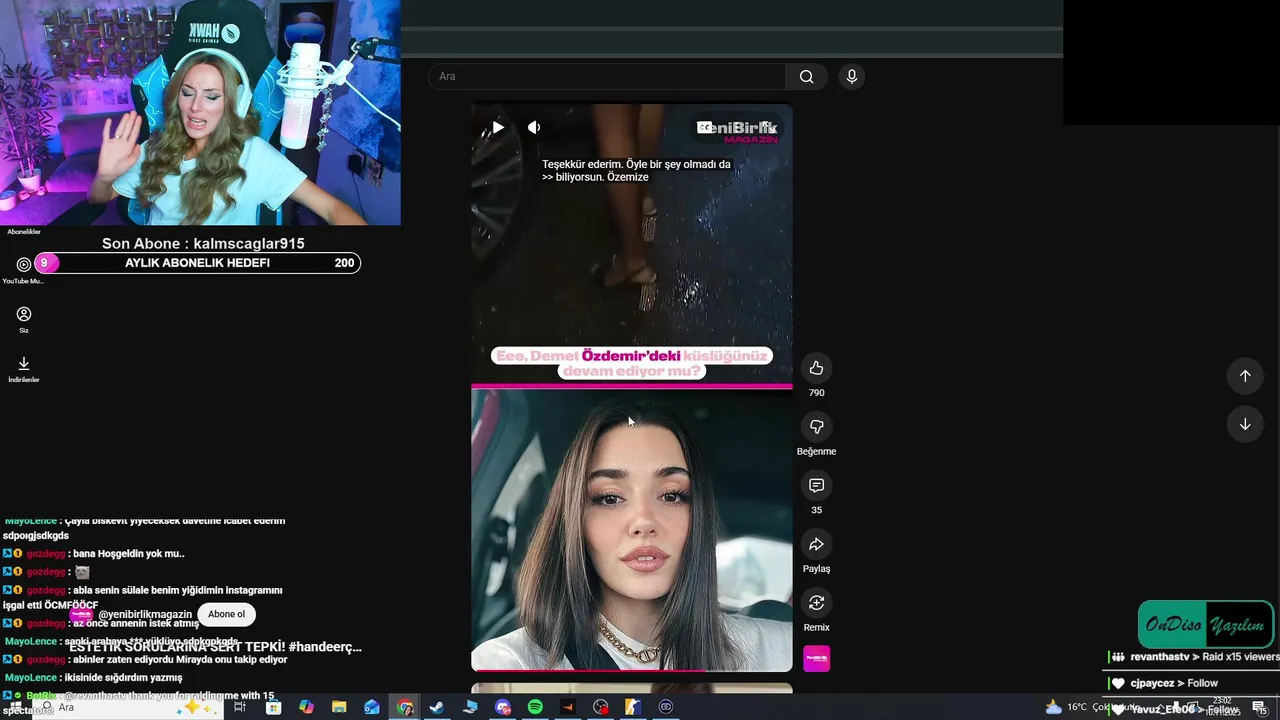Open Discord from the taskbar
Image resolution: width=1280 pixels, height=720 pixels.
coord(503,707)
